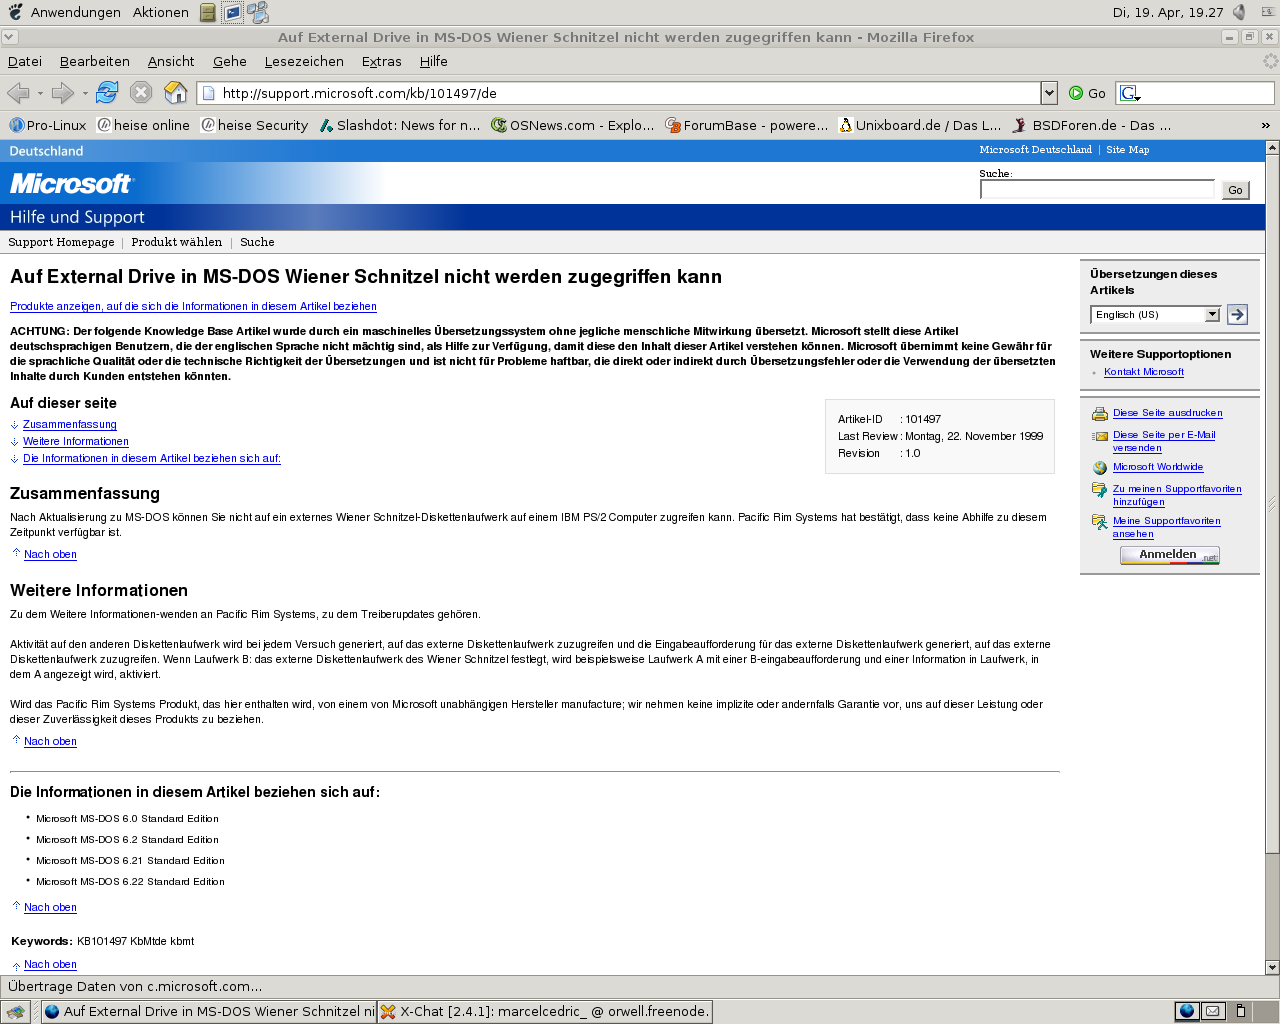
Task: Open the Gehe menu
Action: click(230, 61)
